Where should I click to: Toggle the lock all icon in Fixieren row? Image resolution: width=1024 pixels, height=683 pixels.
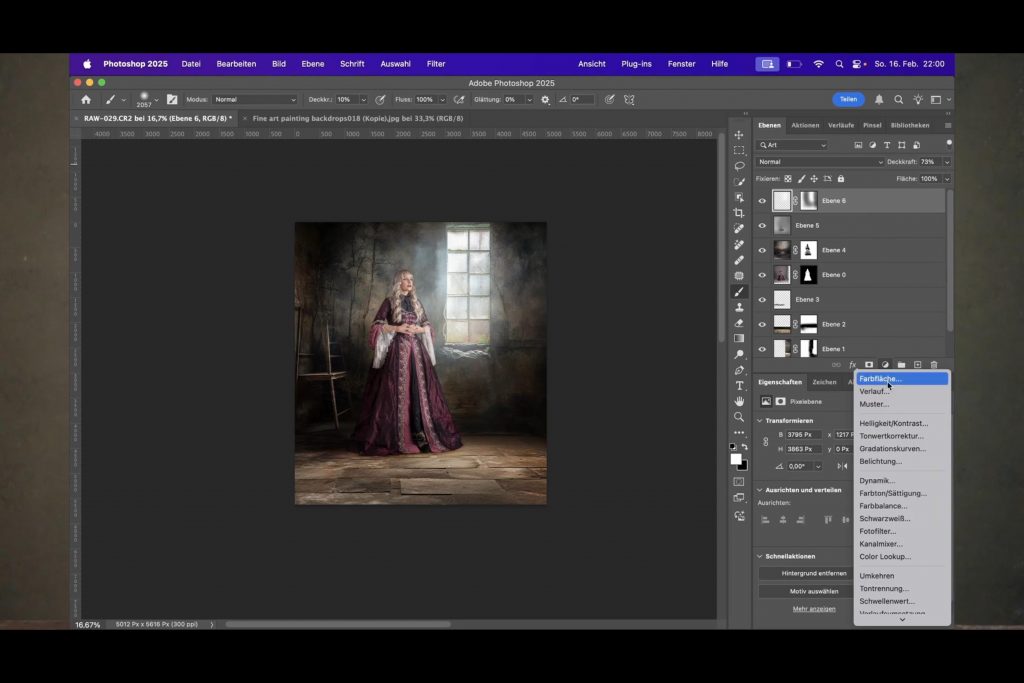(x=840, y=179)
